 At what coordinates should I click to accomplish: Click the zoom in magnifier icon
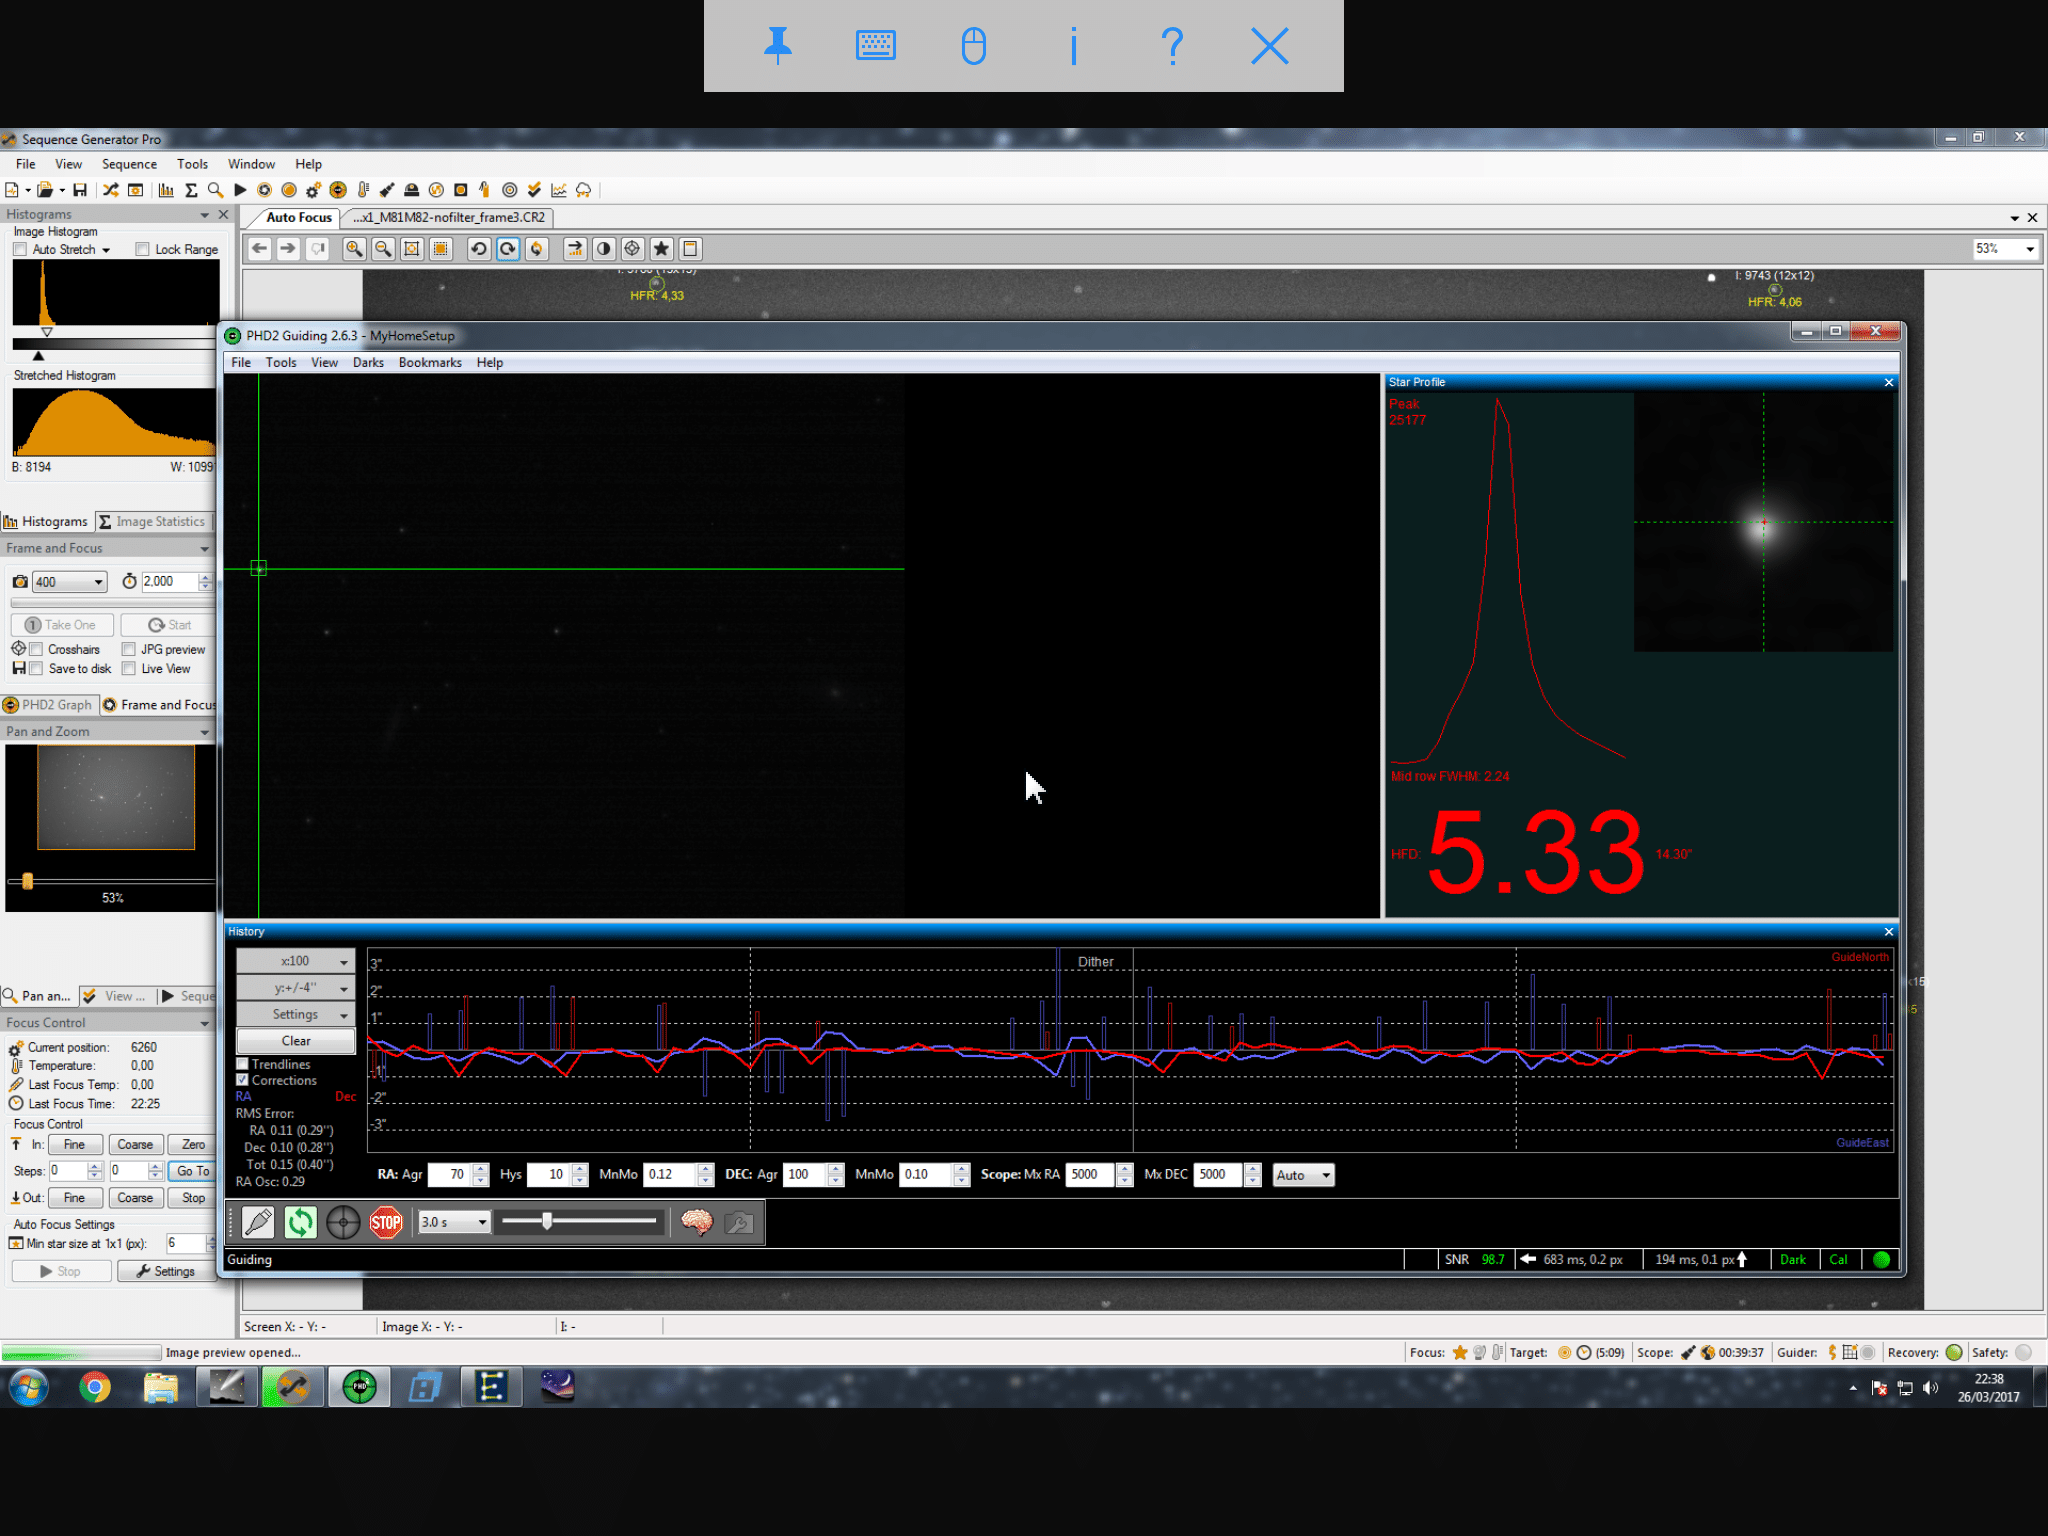tap(354, 249)
